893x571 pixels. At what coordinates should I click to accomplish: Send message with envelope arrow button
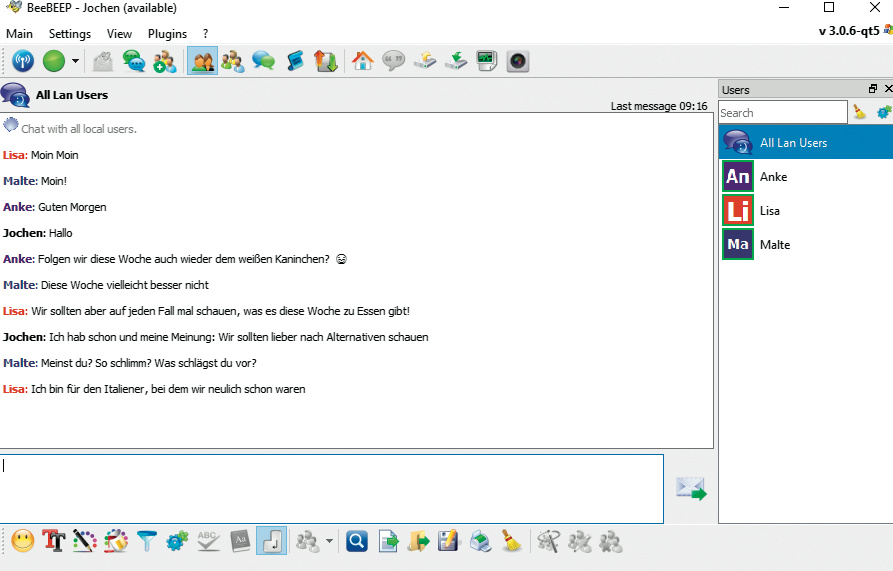point(691,488)
